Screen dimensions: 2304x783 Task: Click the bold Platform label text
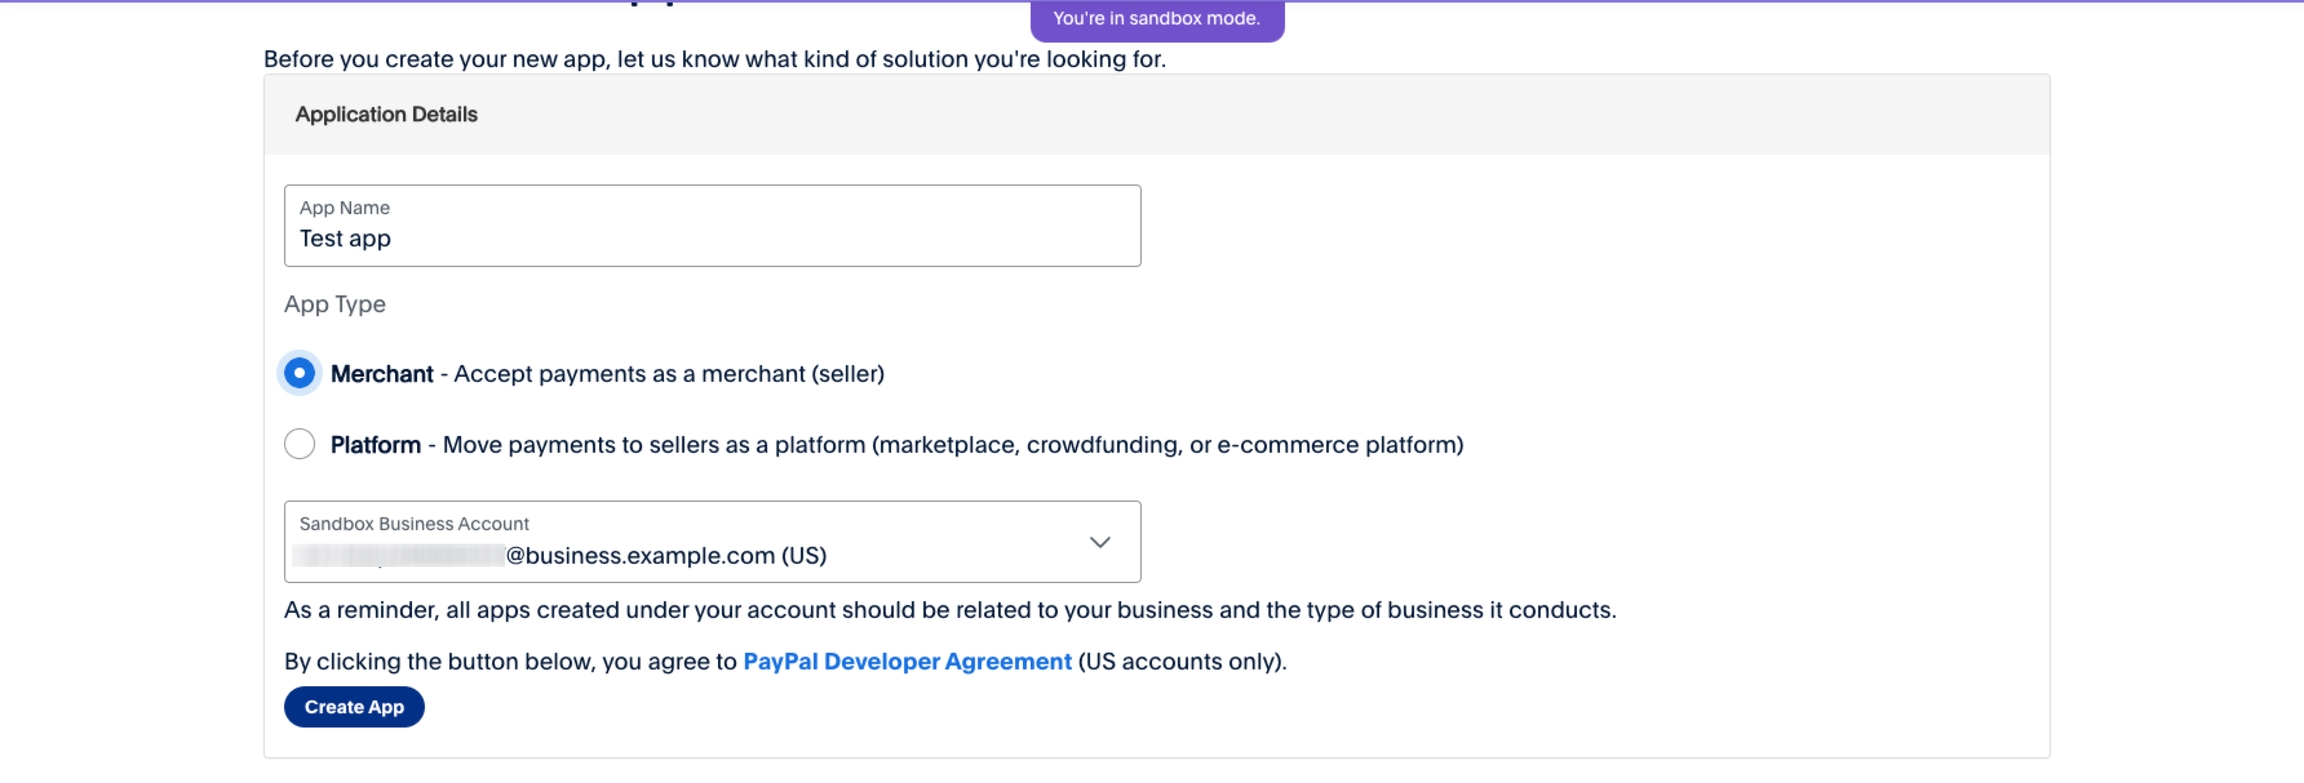click(375, 445)
